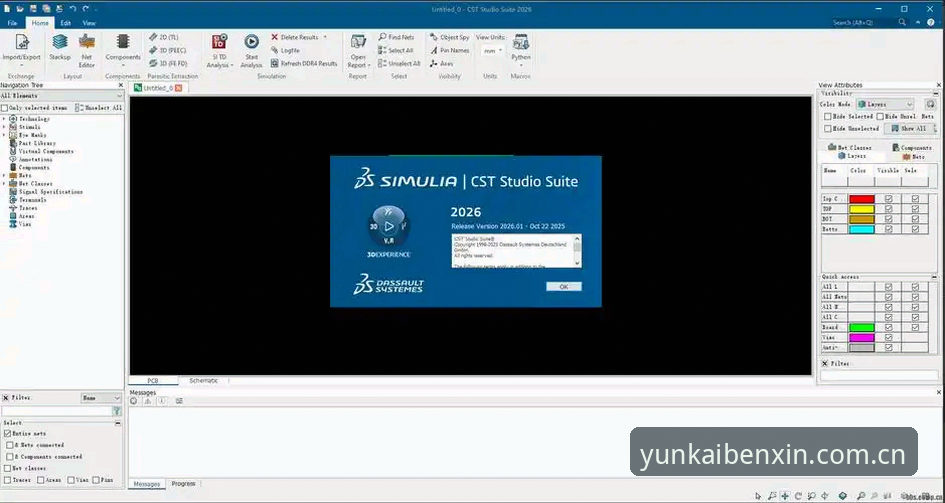Open the File menu
This screenshot has height=503, width=945.
pyautogui.click(x=12, y=23)
